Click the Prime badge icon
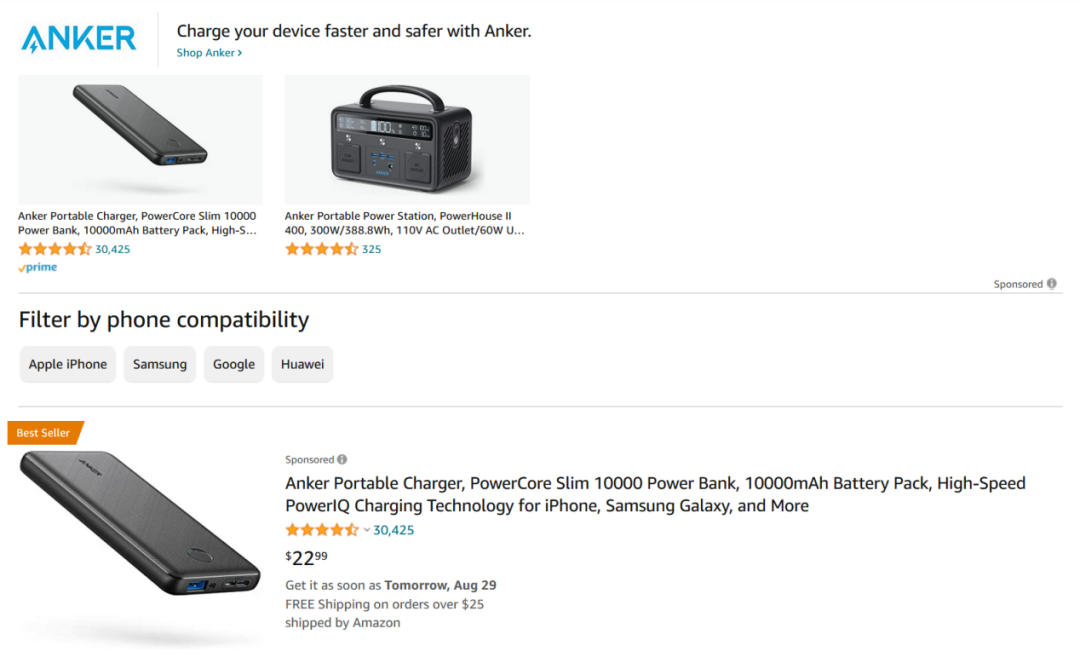Image resolution: width=1080 pixels, height=663 pixels. (38, 268)
